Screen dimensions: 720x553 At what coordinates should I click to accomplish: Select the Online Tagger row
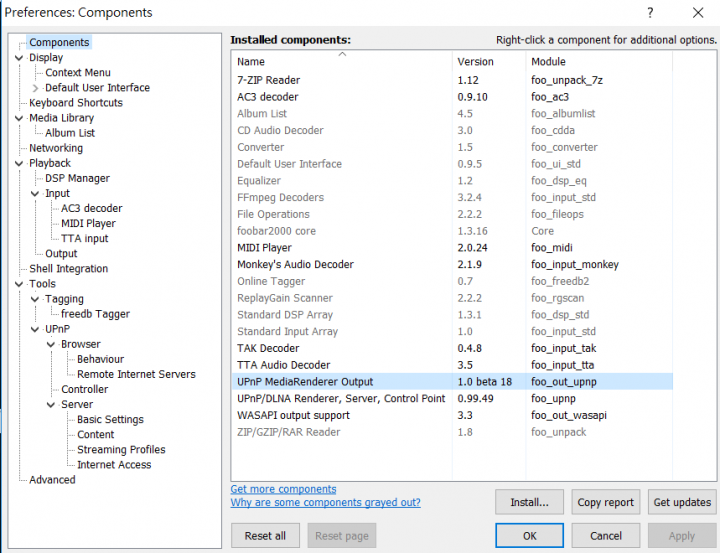click(452, 282)
